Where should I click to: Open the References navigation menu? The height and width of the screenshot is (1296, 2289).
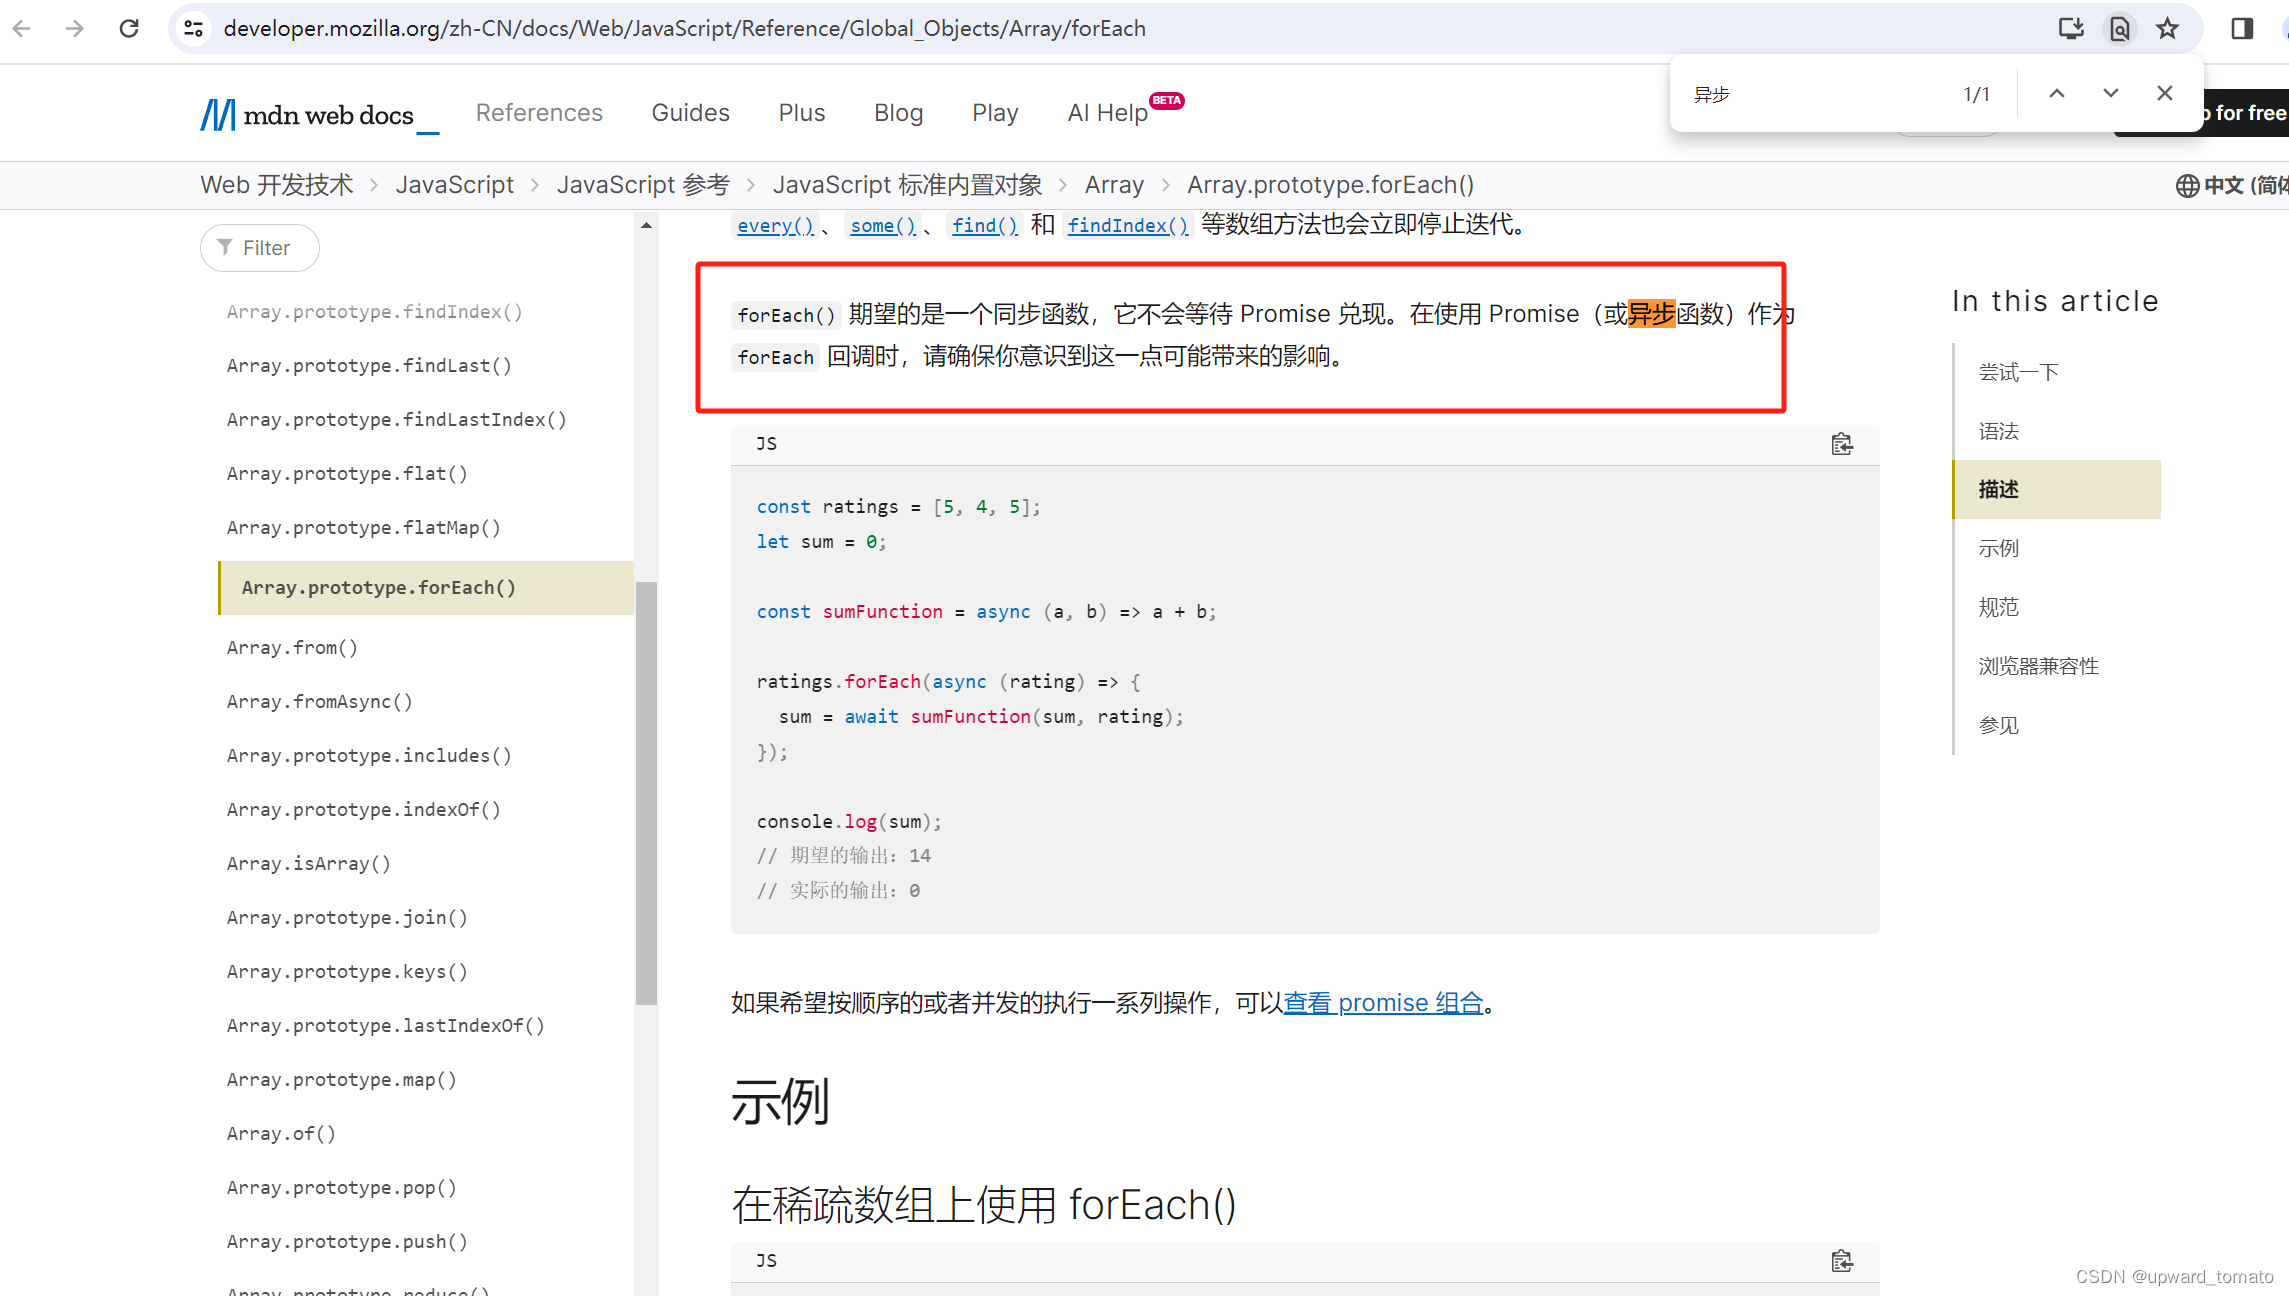point(539,113)
